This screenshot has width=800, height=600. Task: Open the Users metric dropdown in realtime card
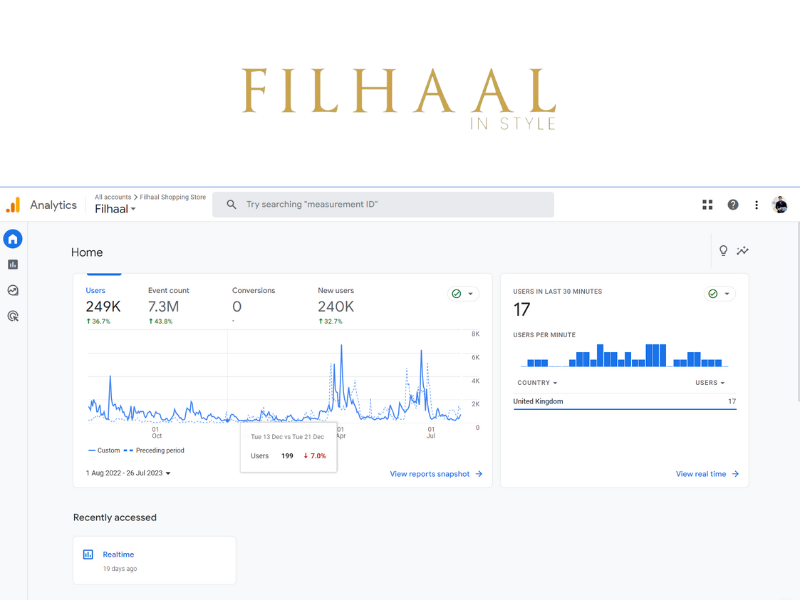click(x=709, y=383)
